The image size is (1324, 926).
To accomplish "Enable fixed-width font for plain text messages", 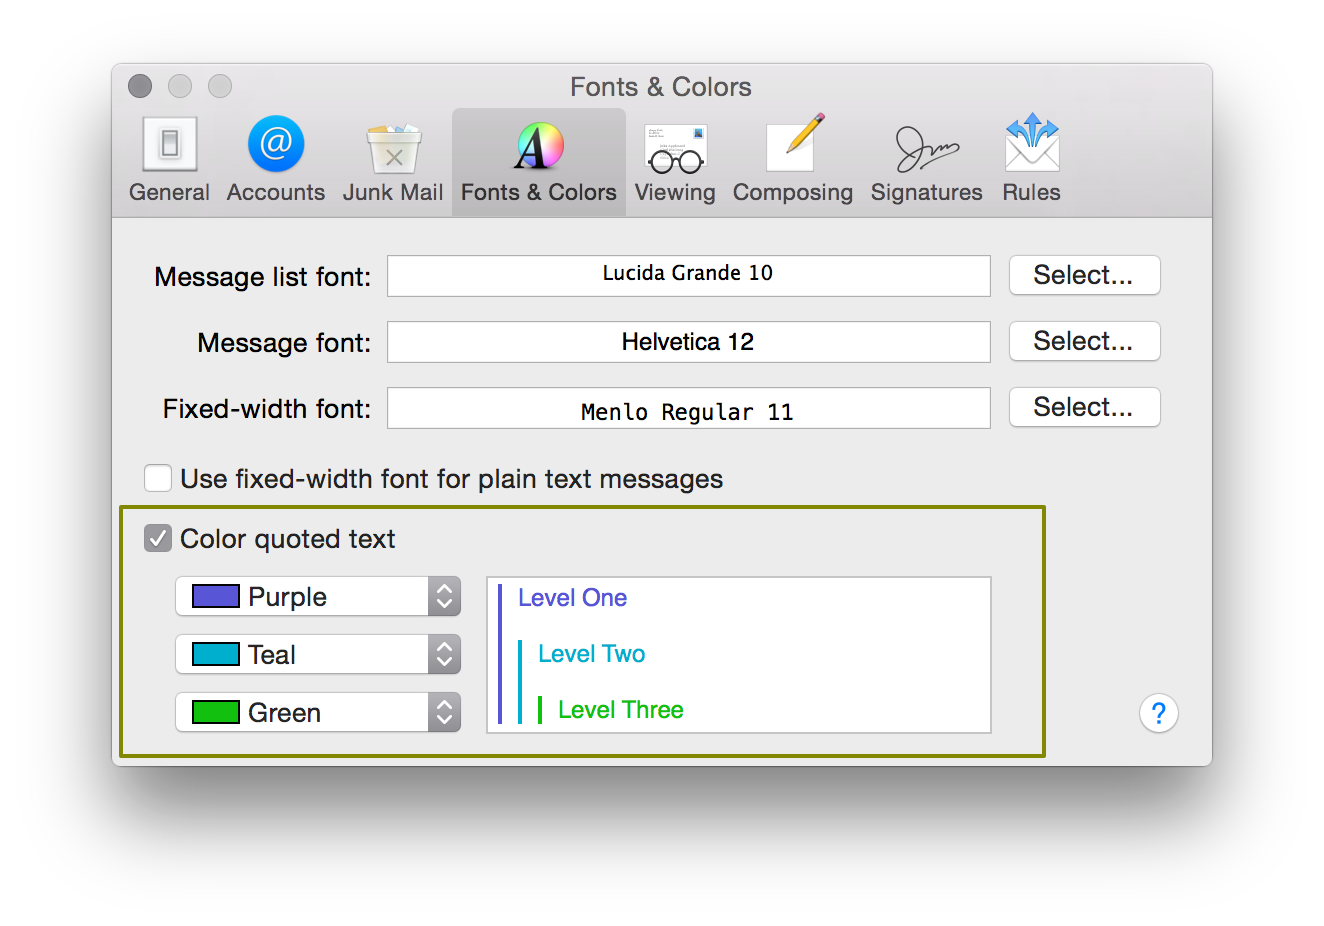I will tap(158, 478).
